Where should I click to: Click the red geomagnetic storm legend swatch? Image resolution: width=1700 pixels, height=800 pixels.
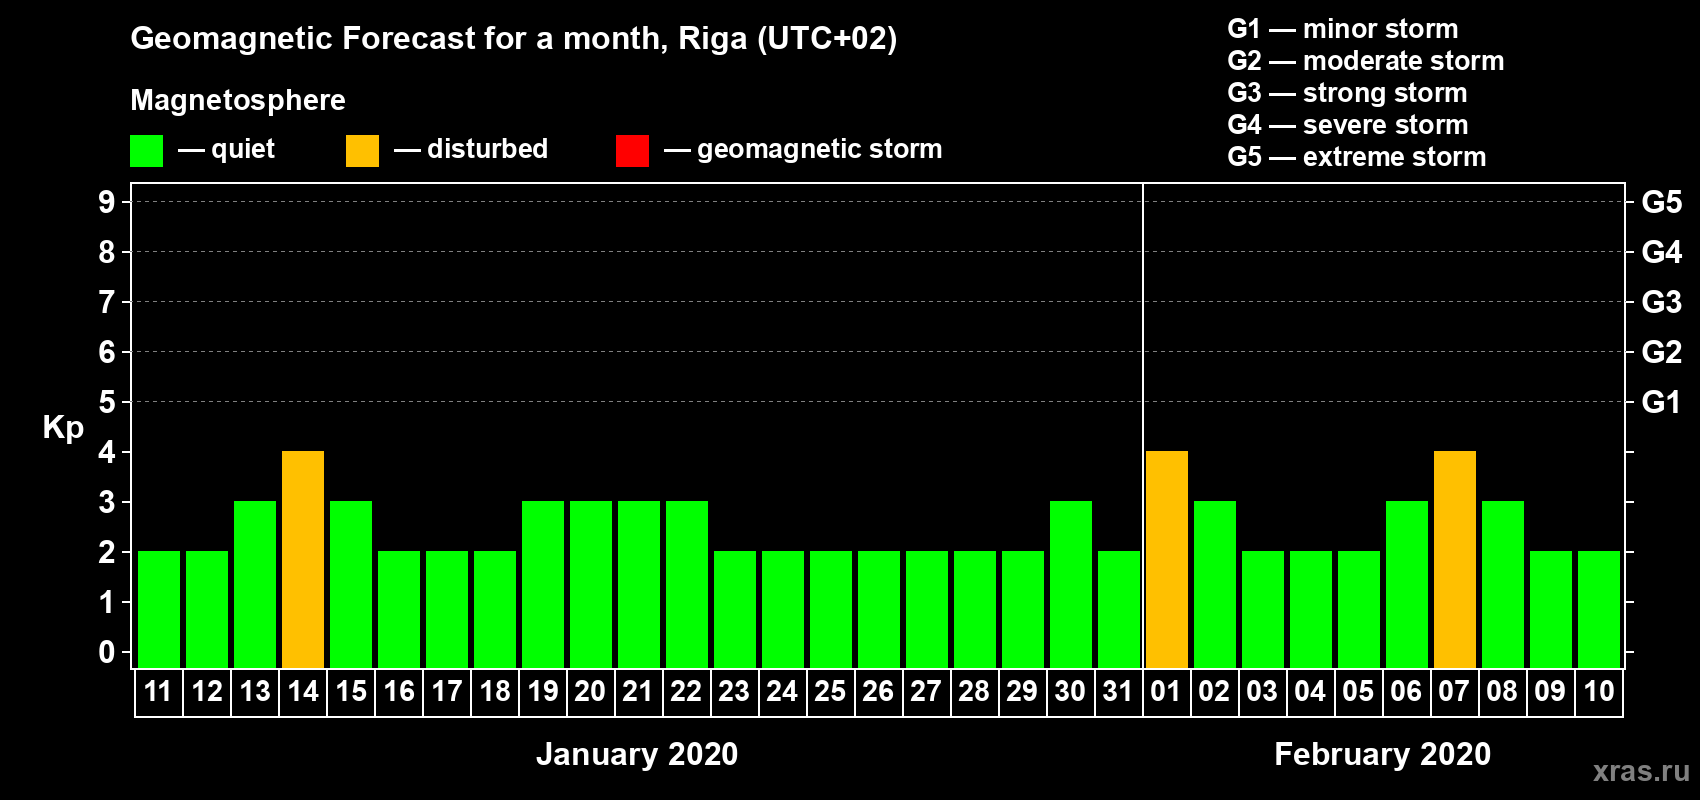[x=632, y=151]
